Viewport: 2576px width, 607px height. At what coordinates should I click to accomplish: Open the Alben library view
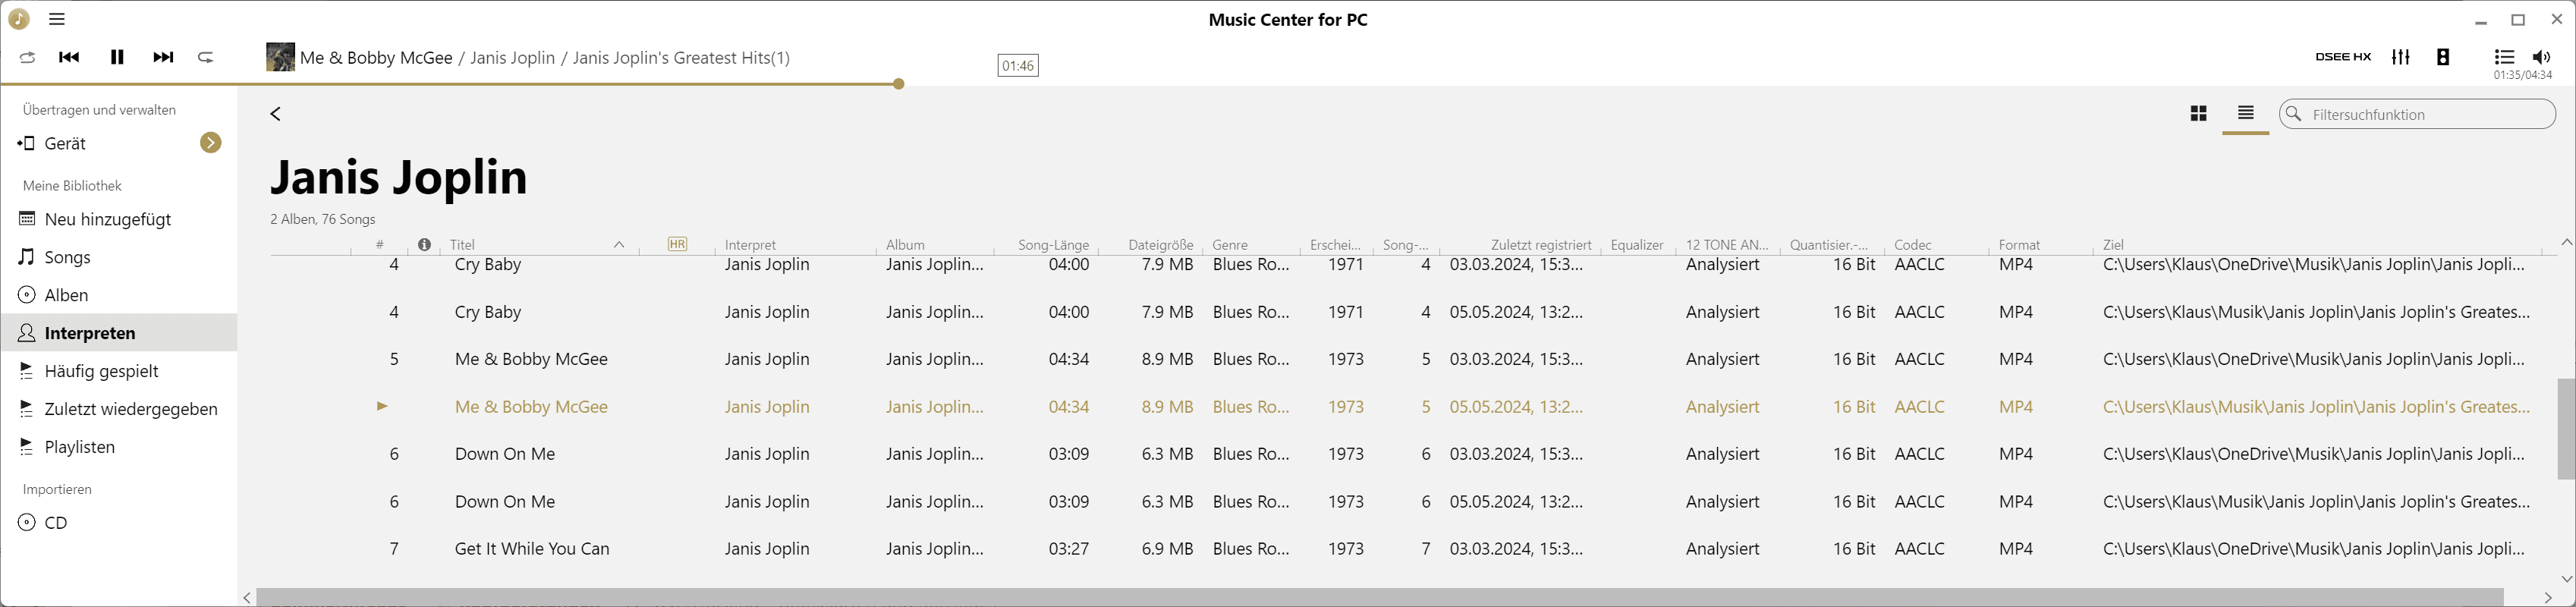coord(66,295)
